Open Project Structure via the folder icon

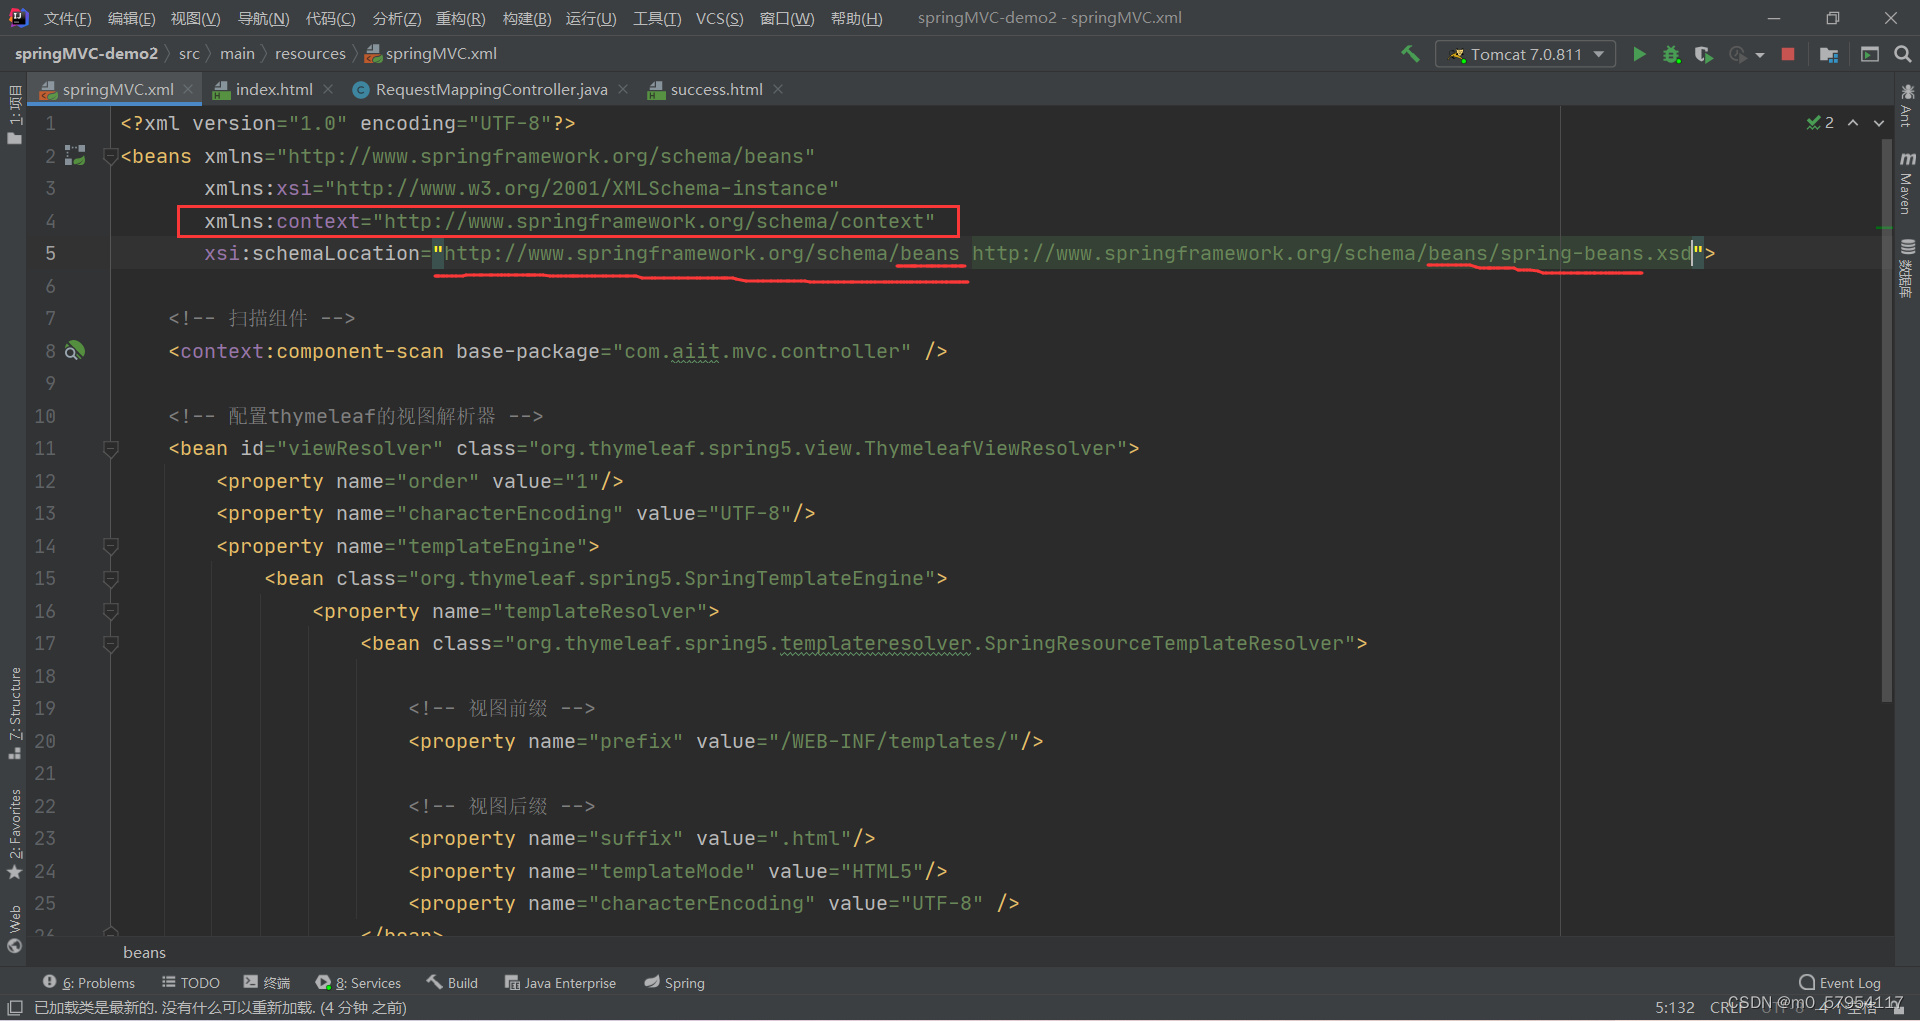pyautogui.click(x=1829, y=54)
